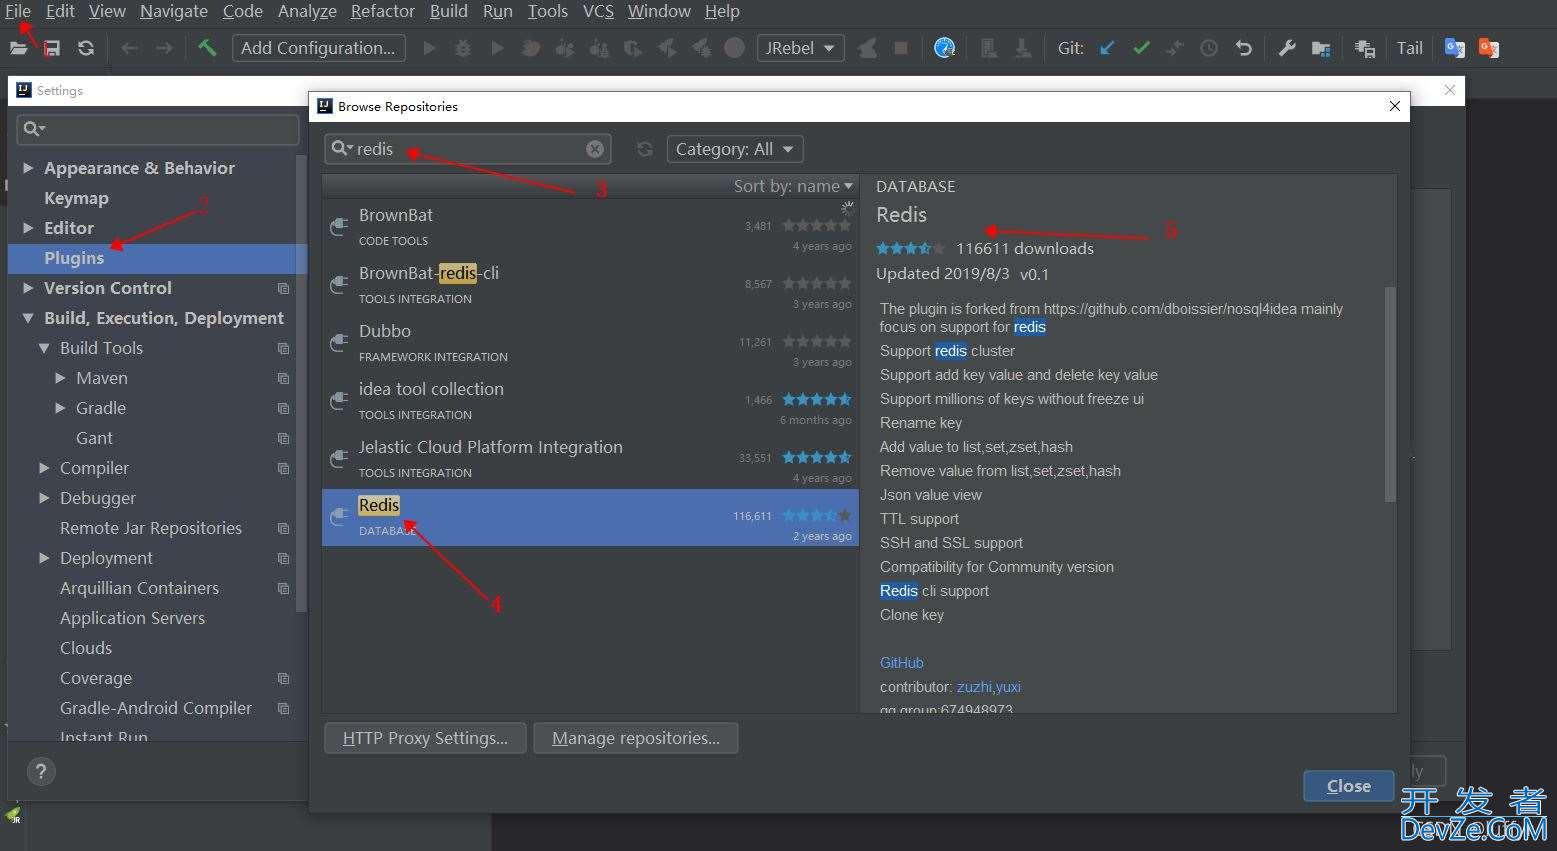1557x851 pixels.
Task: Select Plugins in the Settings tree
Action: click(x=74, y=258)
